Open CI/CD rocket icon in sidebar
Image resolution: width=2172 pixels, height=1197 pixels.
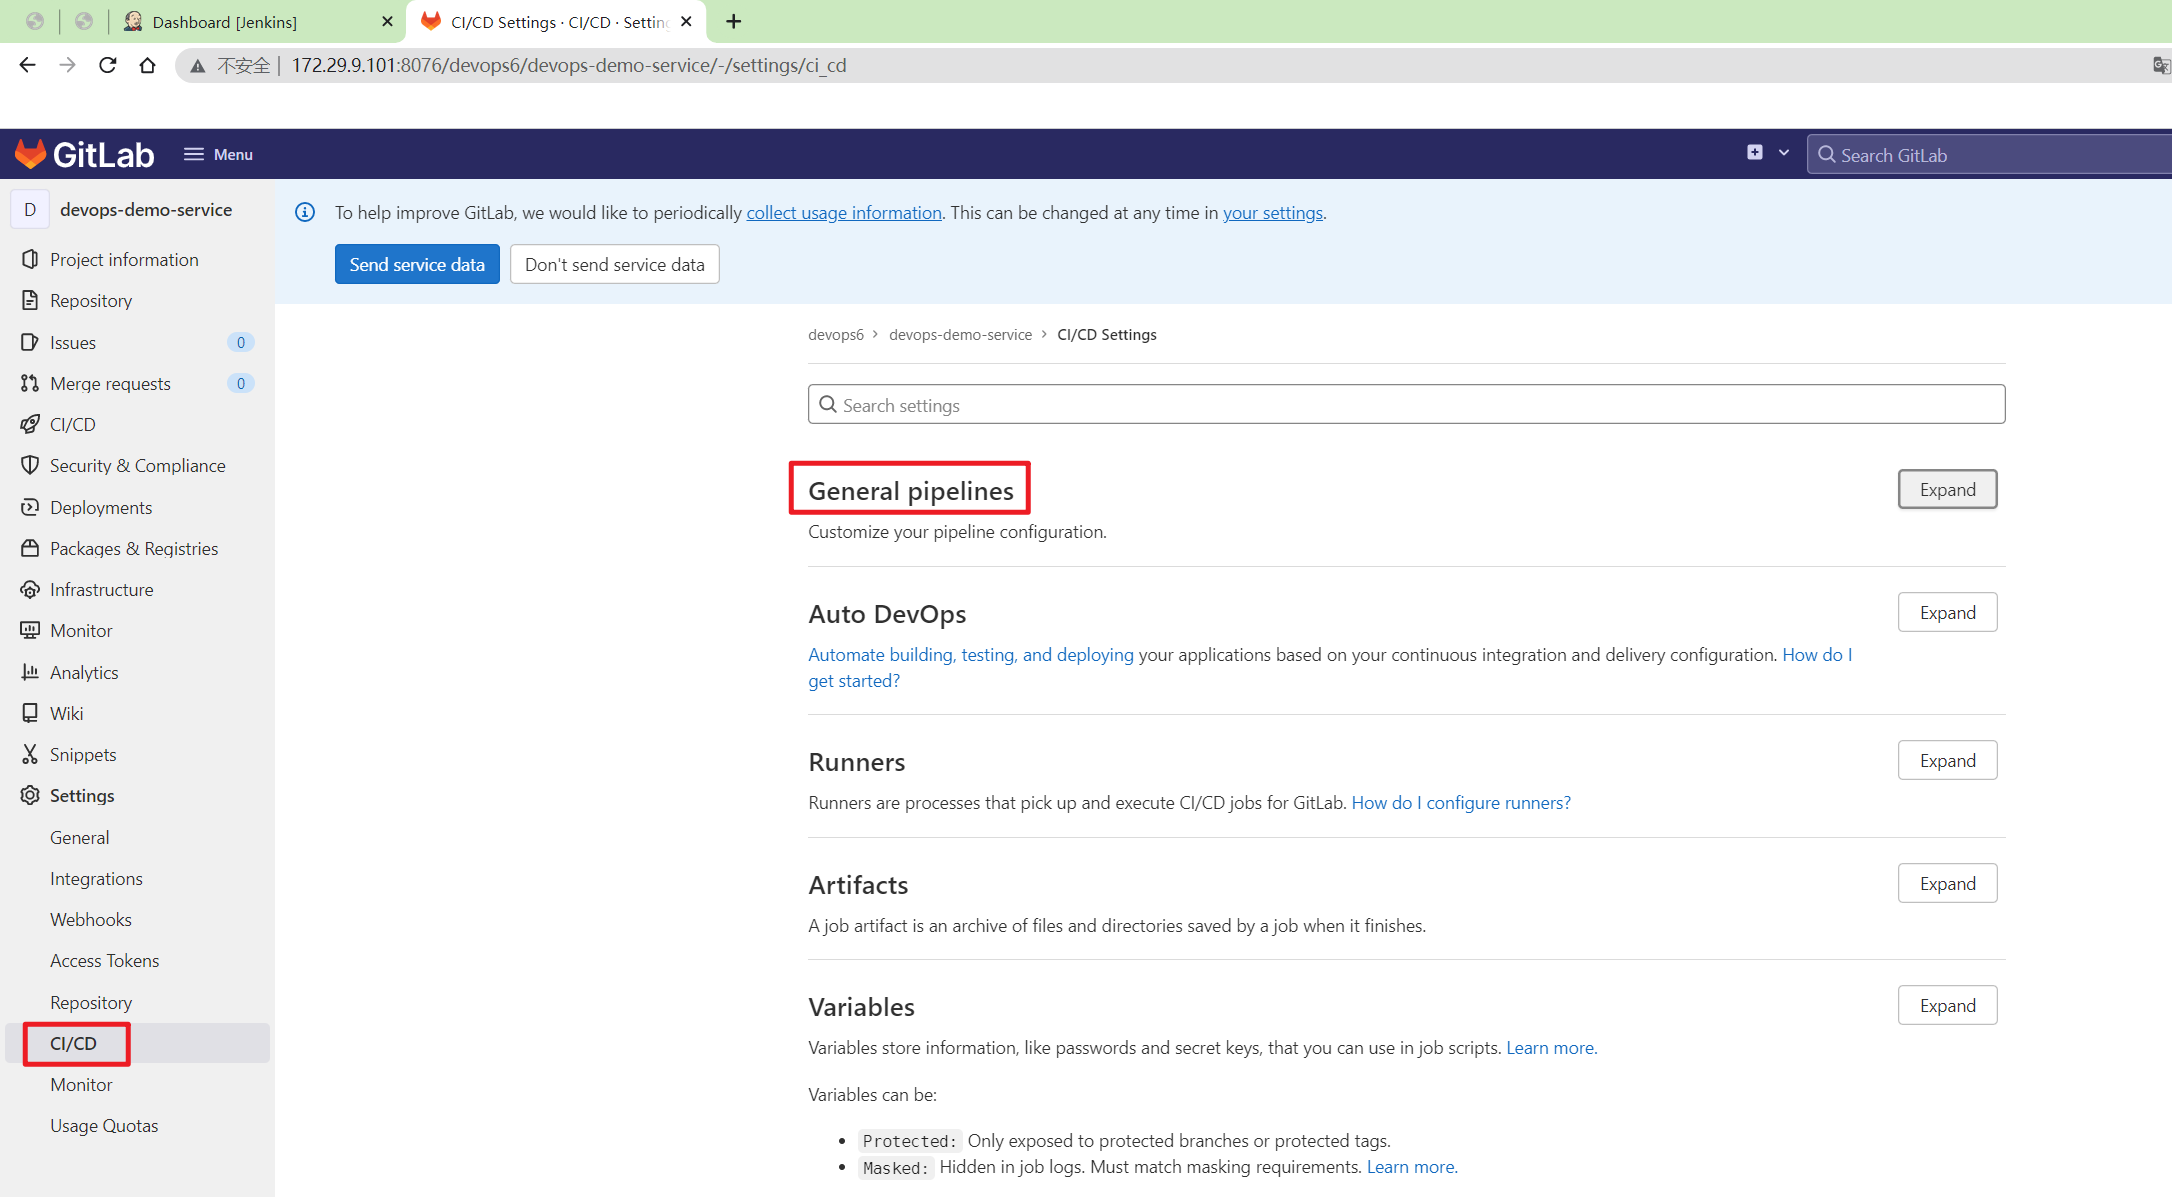[30, 424]
